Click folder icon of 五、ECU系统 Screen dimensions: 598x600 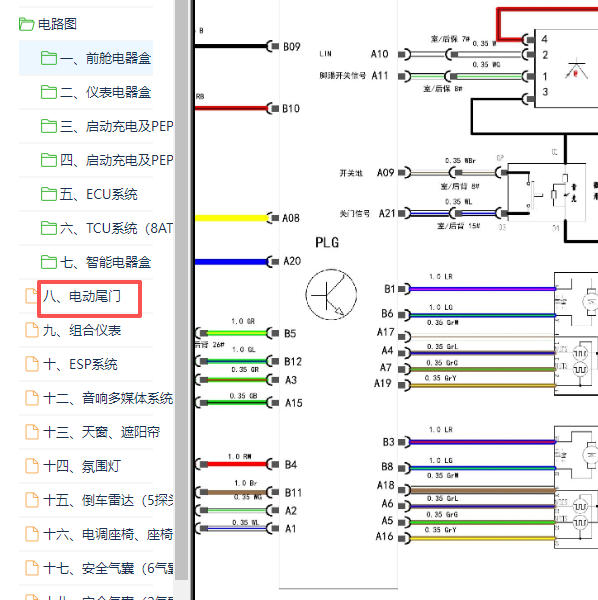(49, 194)
